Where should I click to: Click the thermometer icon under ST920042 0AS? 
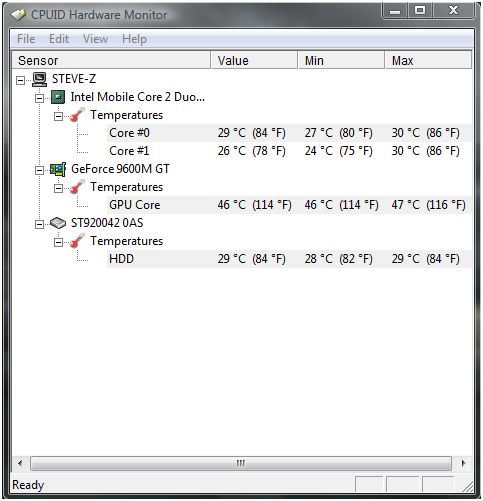pyautogui.click(x=77, y=241)
